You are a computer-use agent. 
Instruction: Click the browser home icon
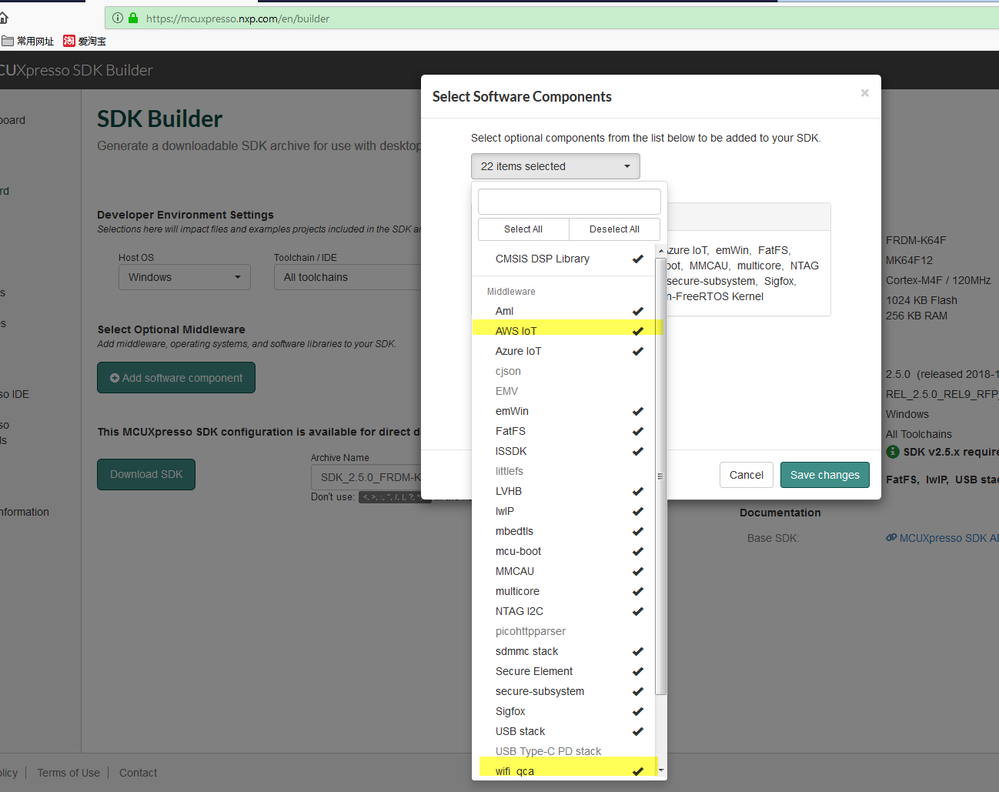3,18
